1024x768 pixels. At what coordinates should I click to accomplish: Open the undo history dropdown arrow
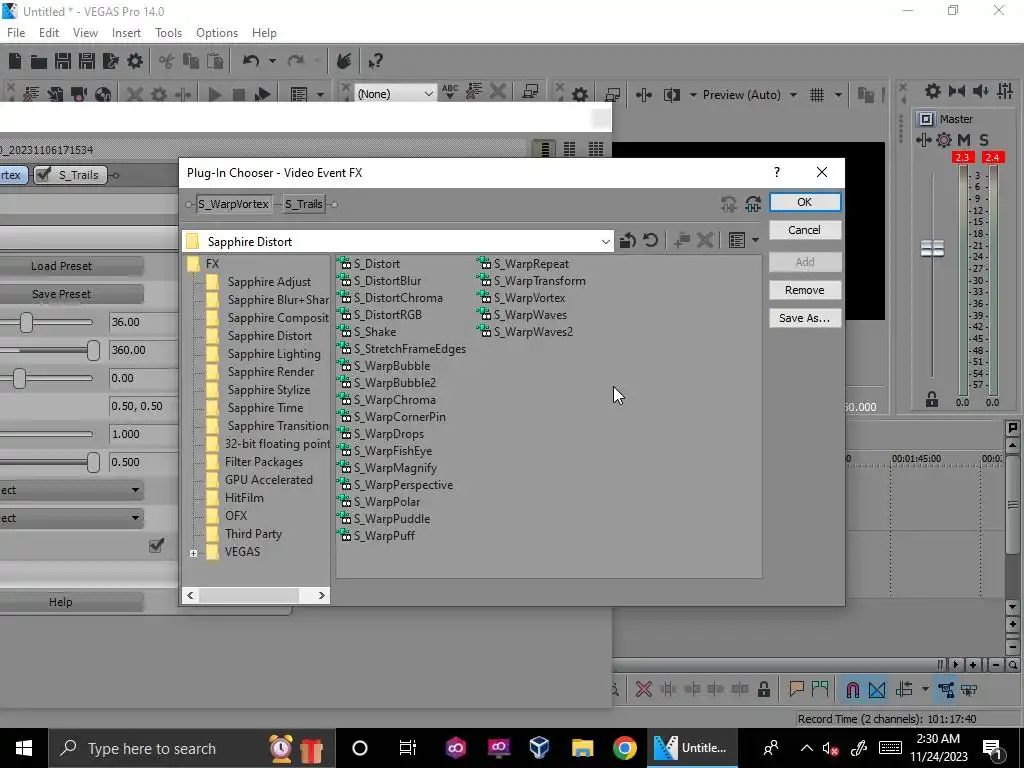click(272, 61)
